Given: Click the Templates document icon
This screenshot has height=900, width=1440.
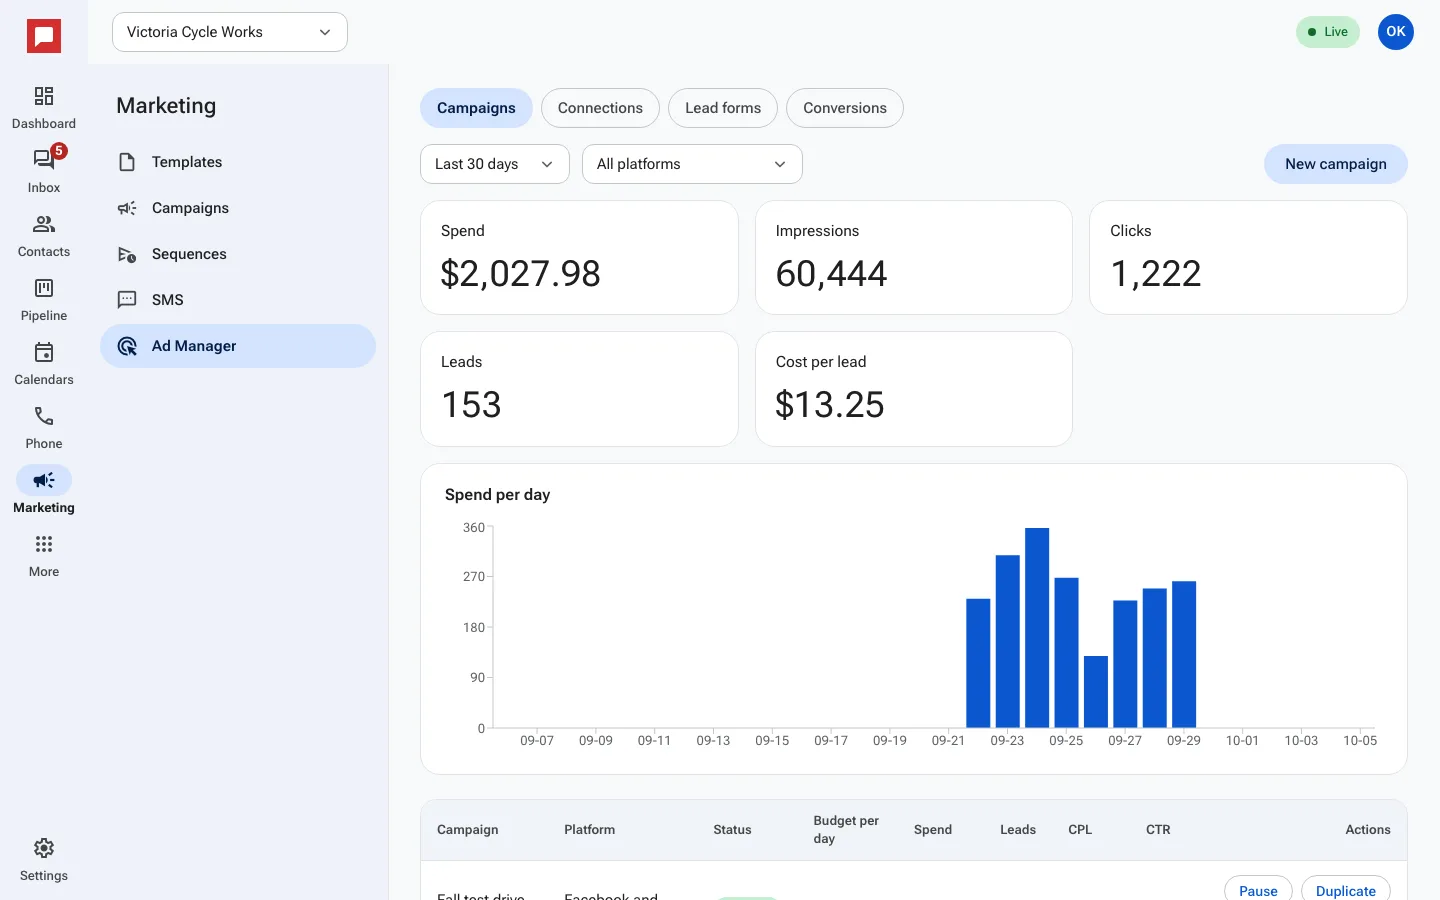Looking at the screenshot, I should tap(127, 162).
